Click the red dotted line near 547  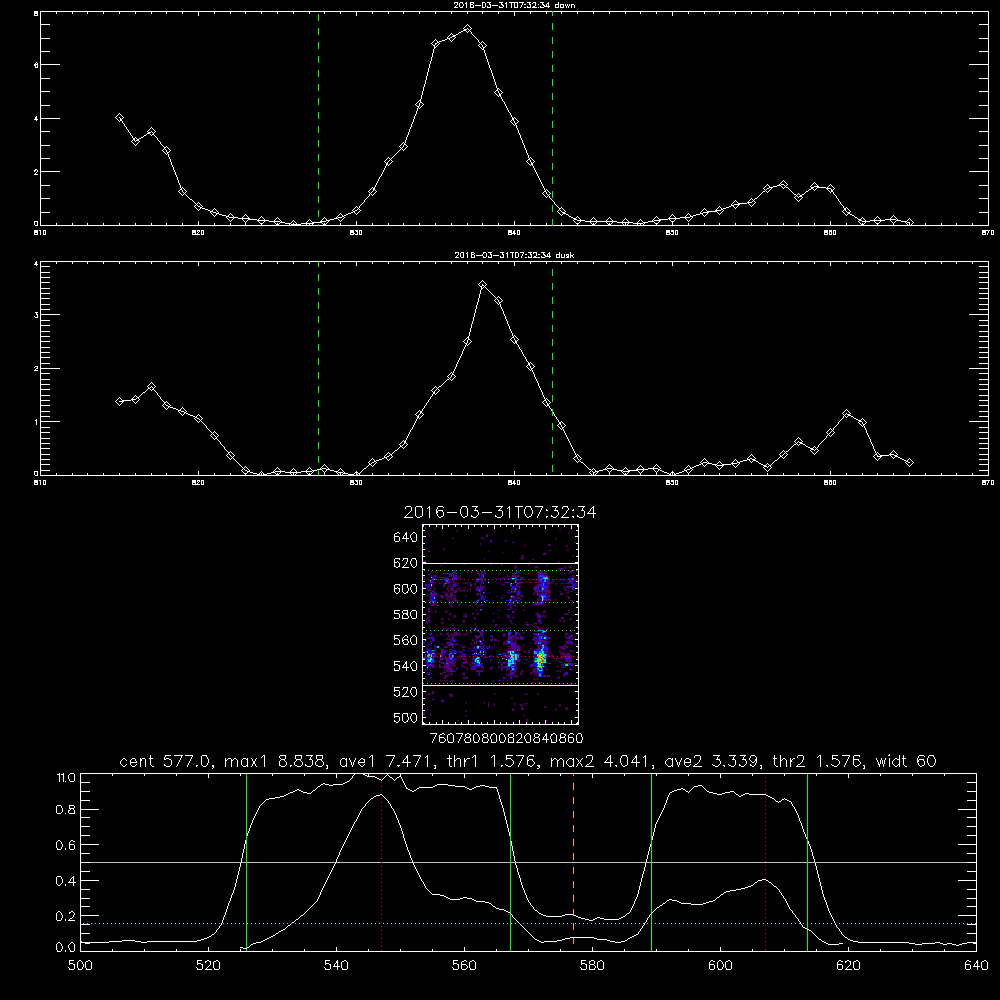tap(381, 860)
